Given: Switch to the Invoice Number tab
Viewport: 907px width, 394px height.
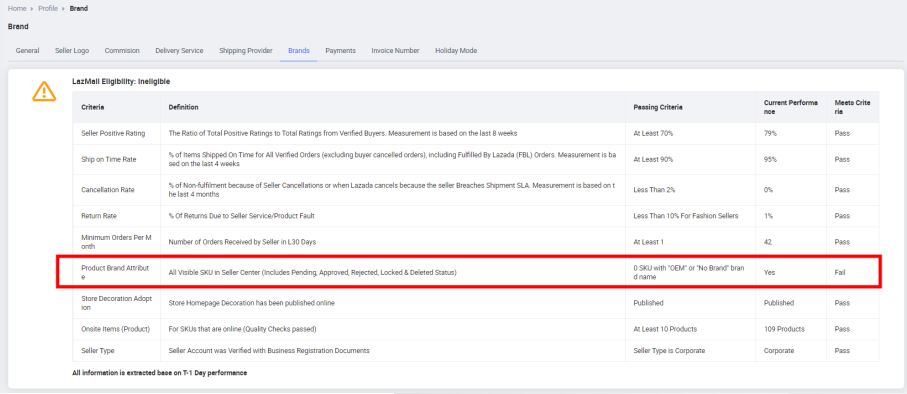Looking at the screenshot, I should (x=395, y=51).
